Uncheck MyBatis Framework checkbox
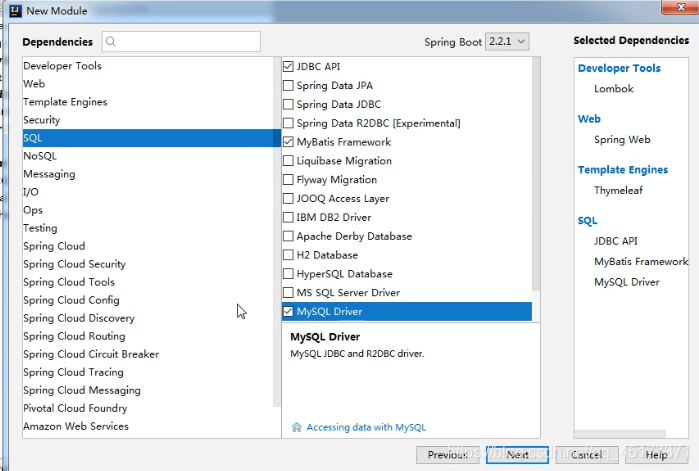 click(x=288, y=142)
